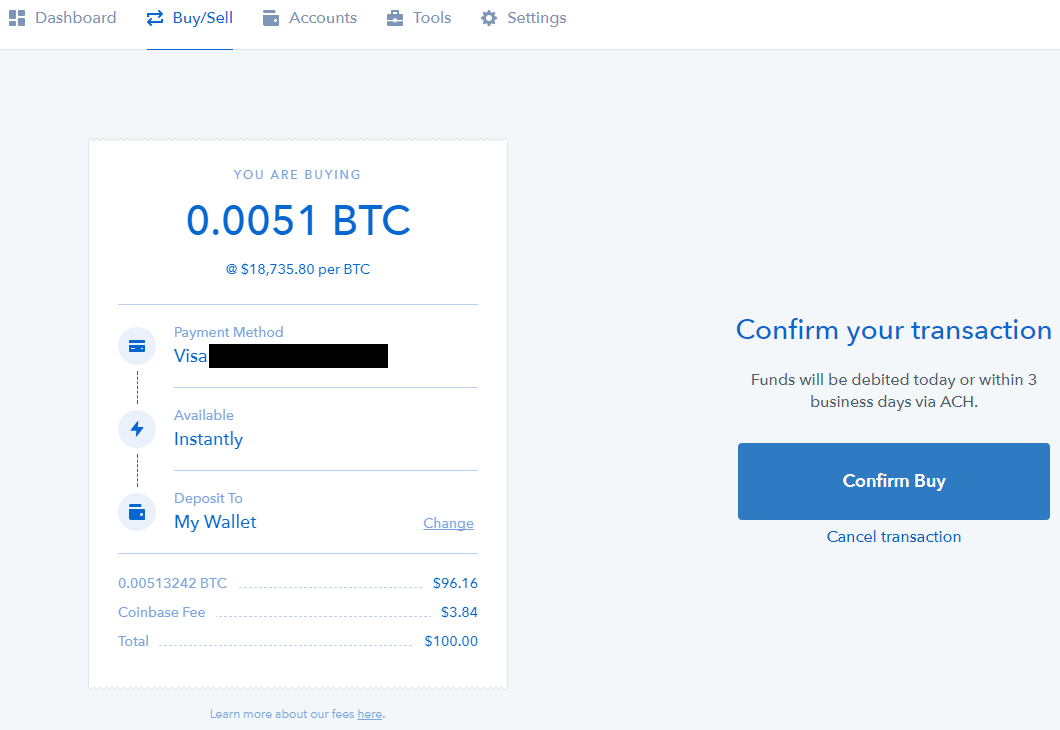Open the fees info 'here' link

(x=369, y=713)
